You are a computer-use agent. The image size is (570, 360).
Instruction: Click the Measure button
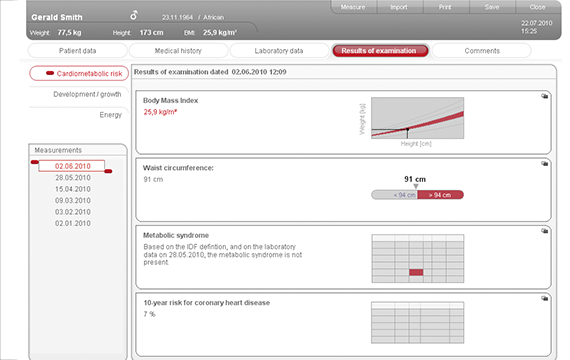tap(353, 7)
